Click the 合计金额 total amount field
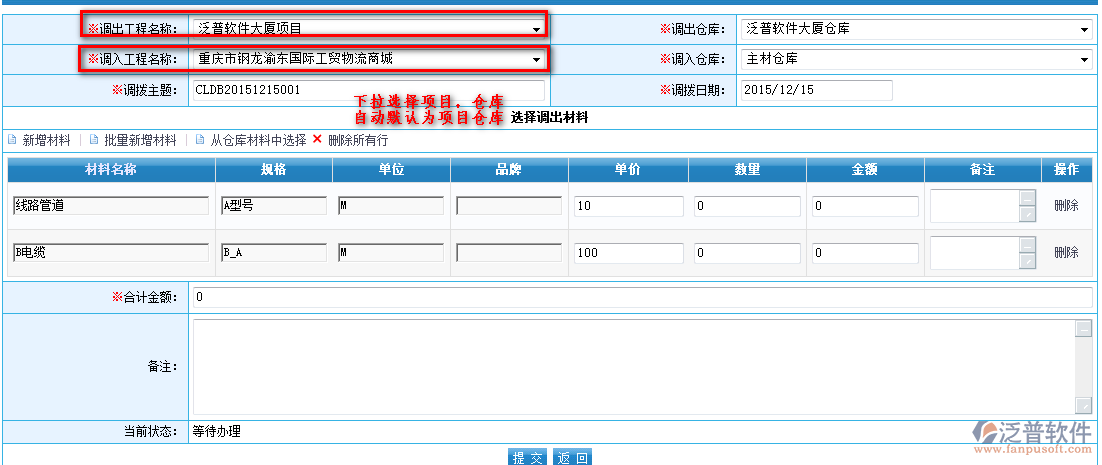 pyautogui.click(x=642, y=298)
